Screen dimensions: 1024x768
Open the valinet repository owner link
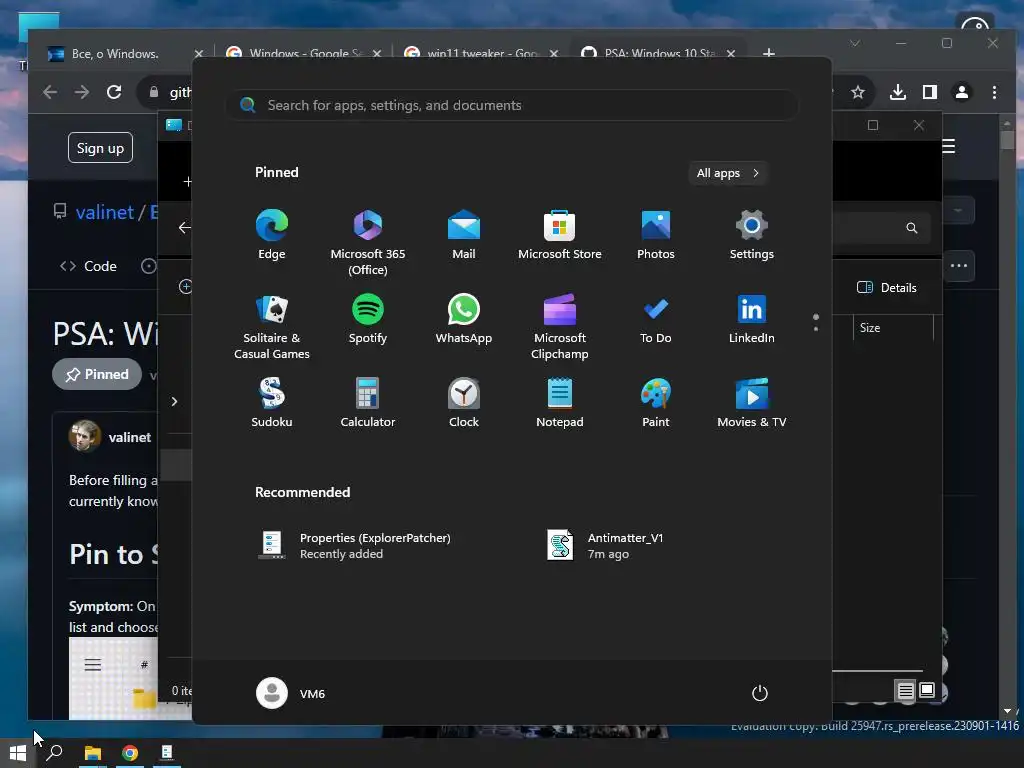click(104, 212)
